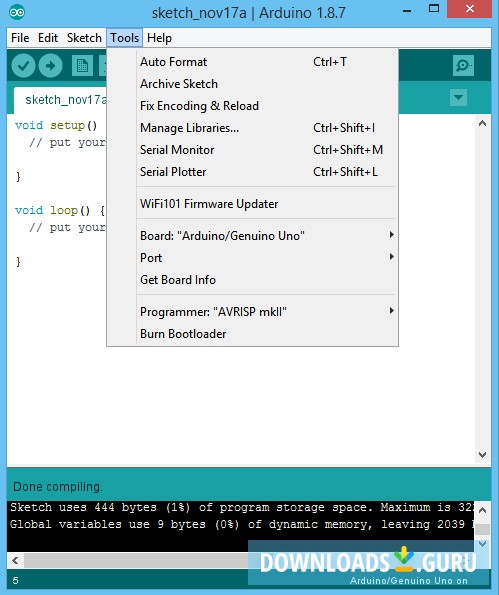Screen dimensions: 499x595
Task: Launch Serial Monitor from Tools menu
Action: (x=252, y=150)
